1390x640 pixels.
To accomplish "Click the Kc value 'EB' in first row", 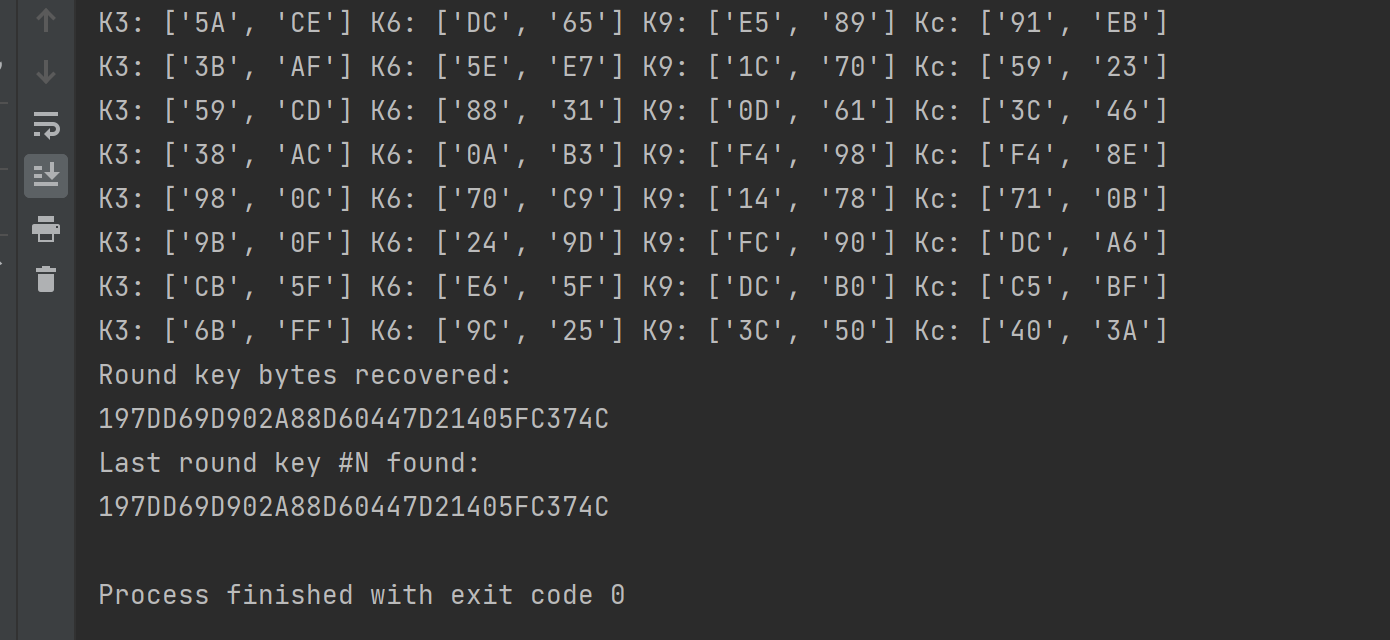I will click(x=1121, y=23).
